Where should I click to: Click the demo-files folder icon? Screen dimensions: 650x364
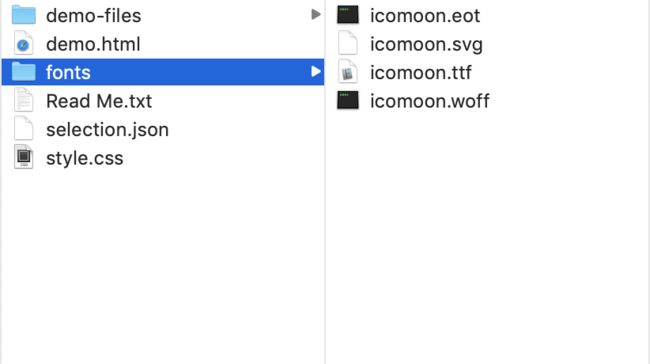click(24, 15)
